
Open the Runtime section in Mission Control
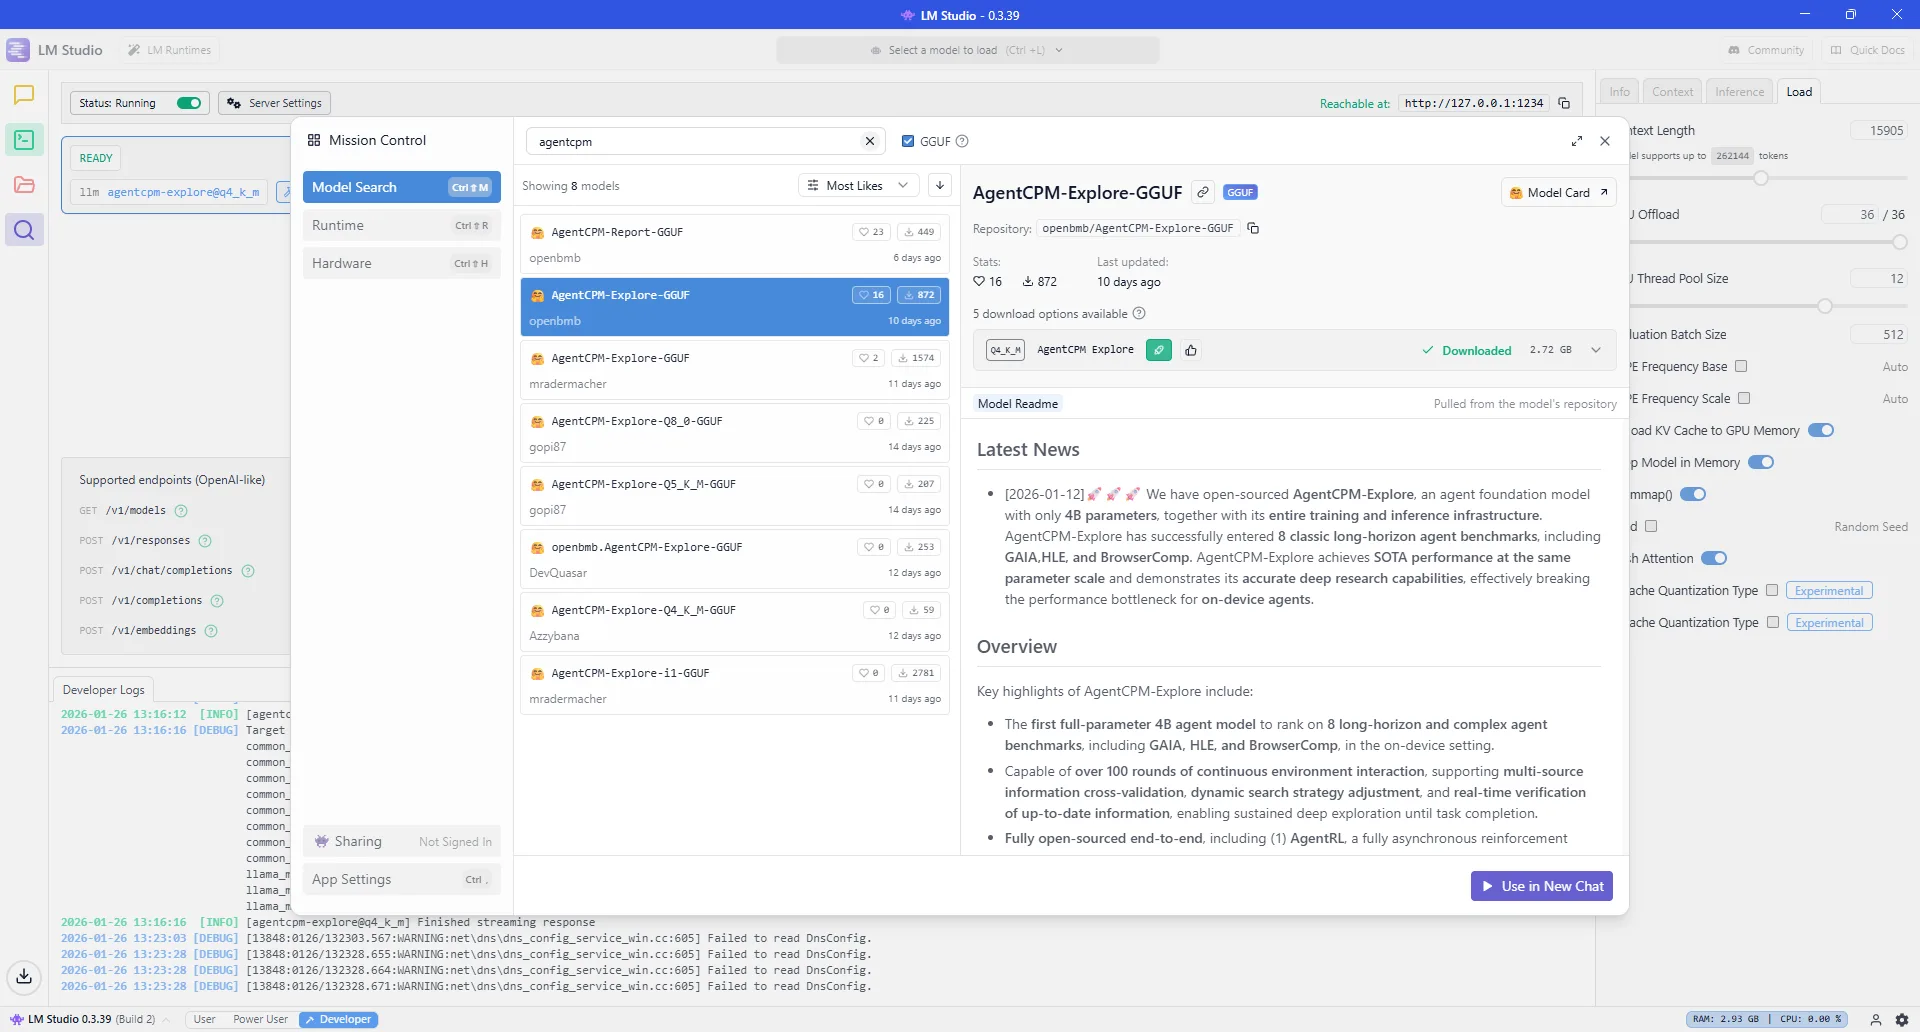coord(401,225)
